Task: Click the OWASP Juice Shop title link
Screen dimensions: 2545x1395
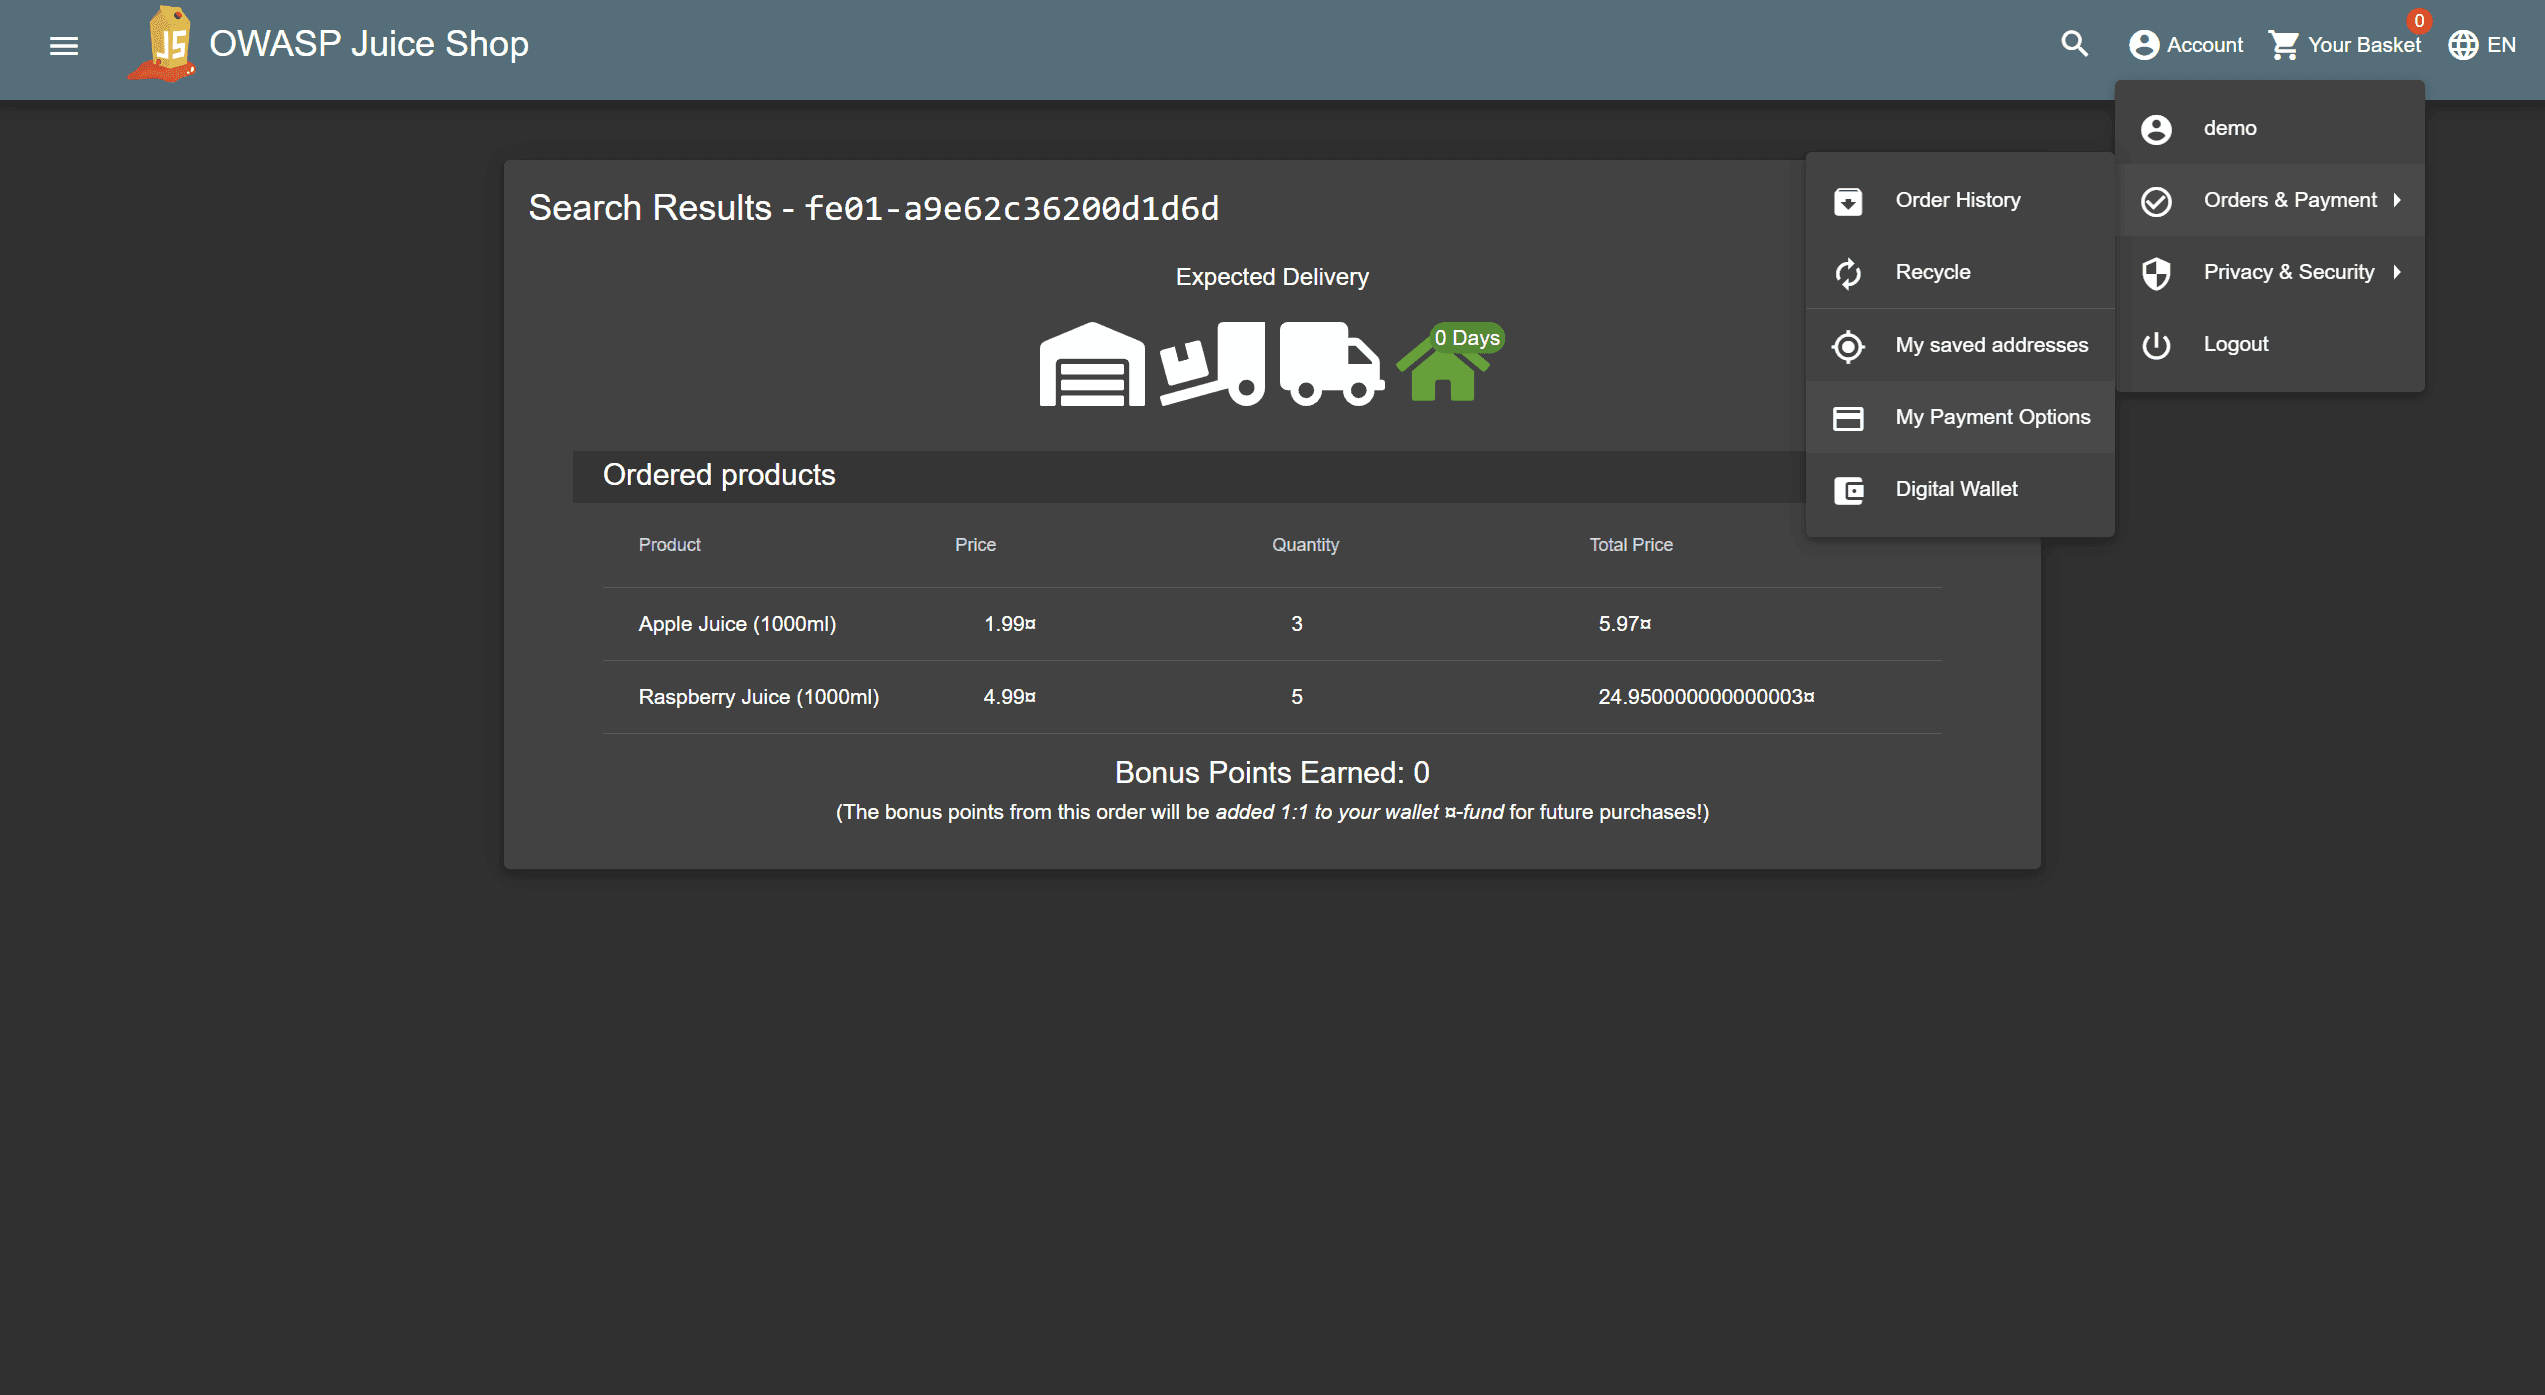Action: (x=369, y=44)
